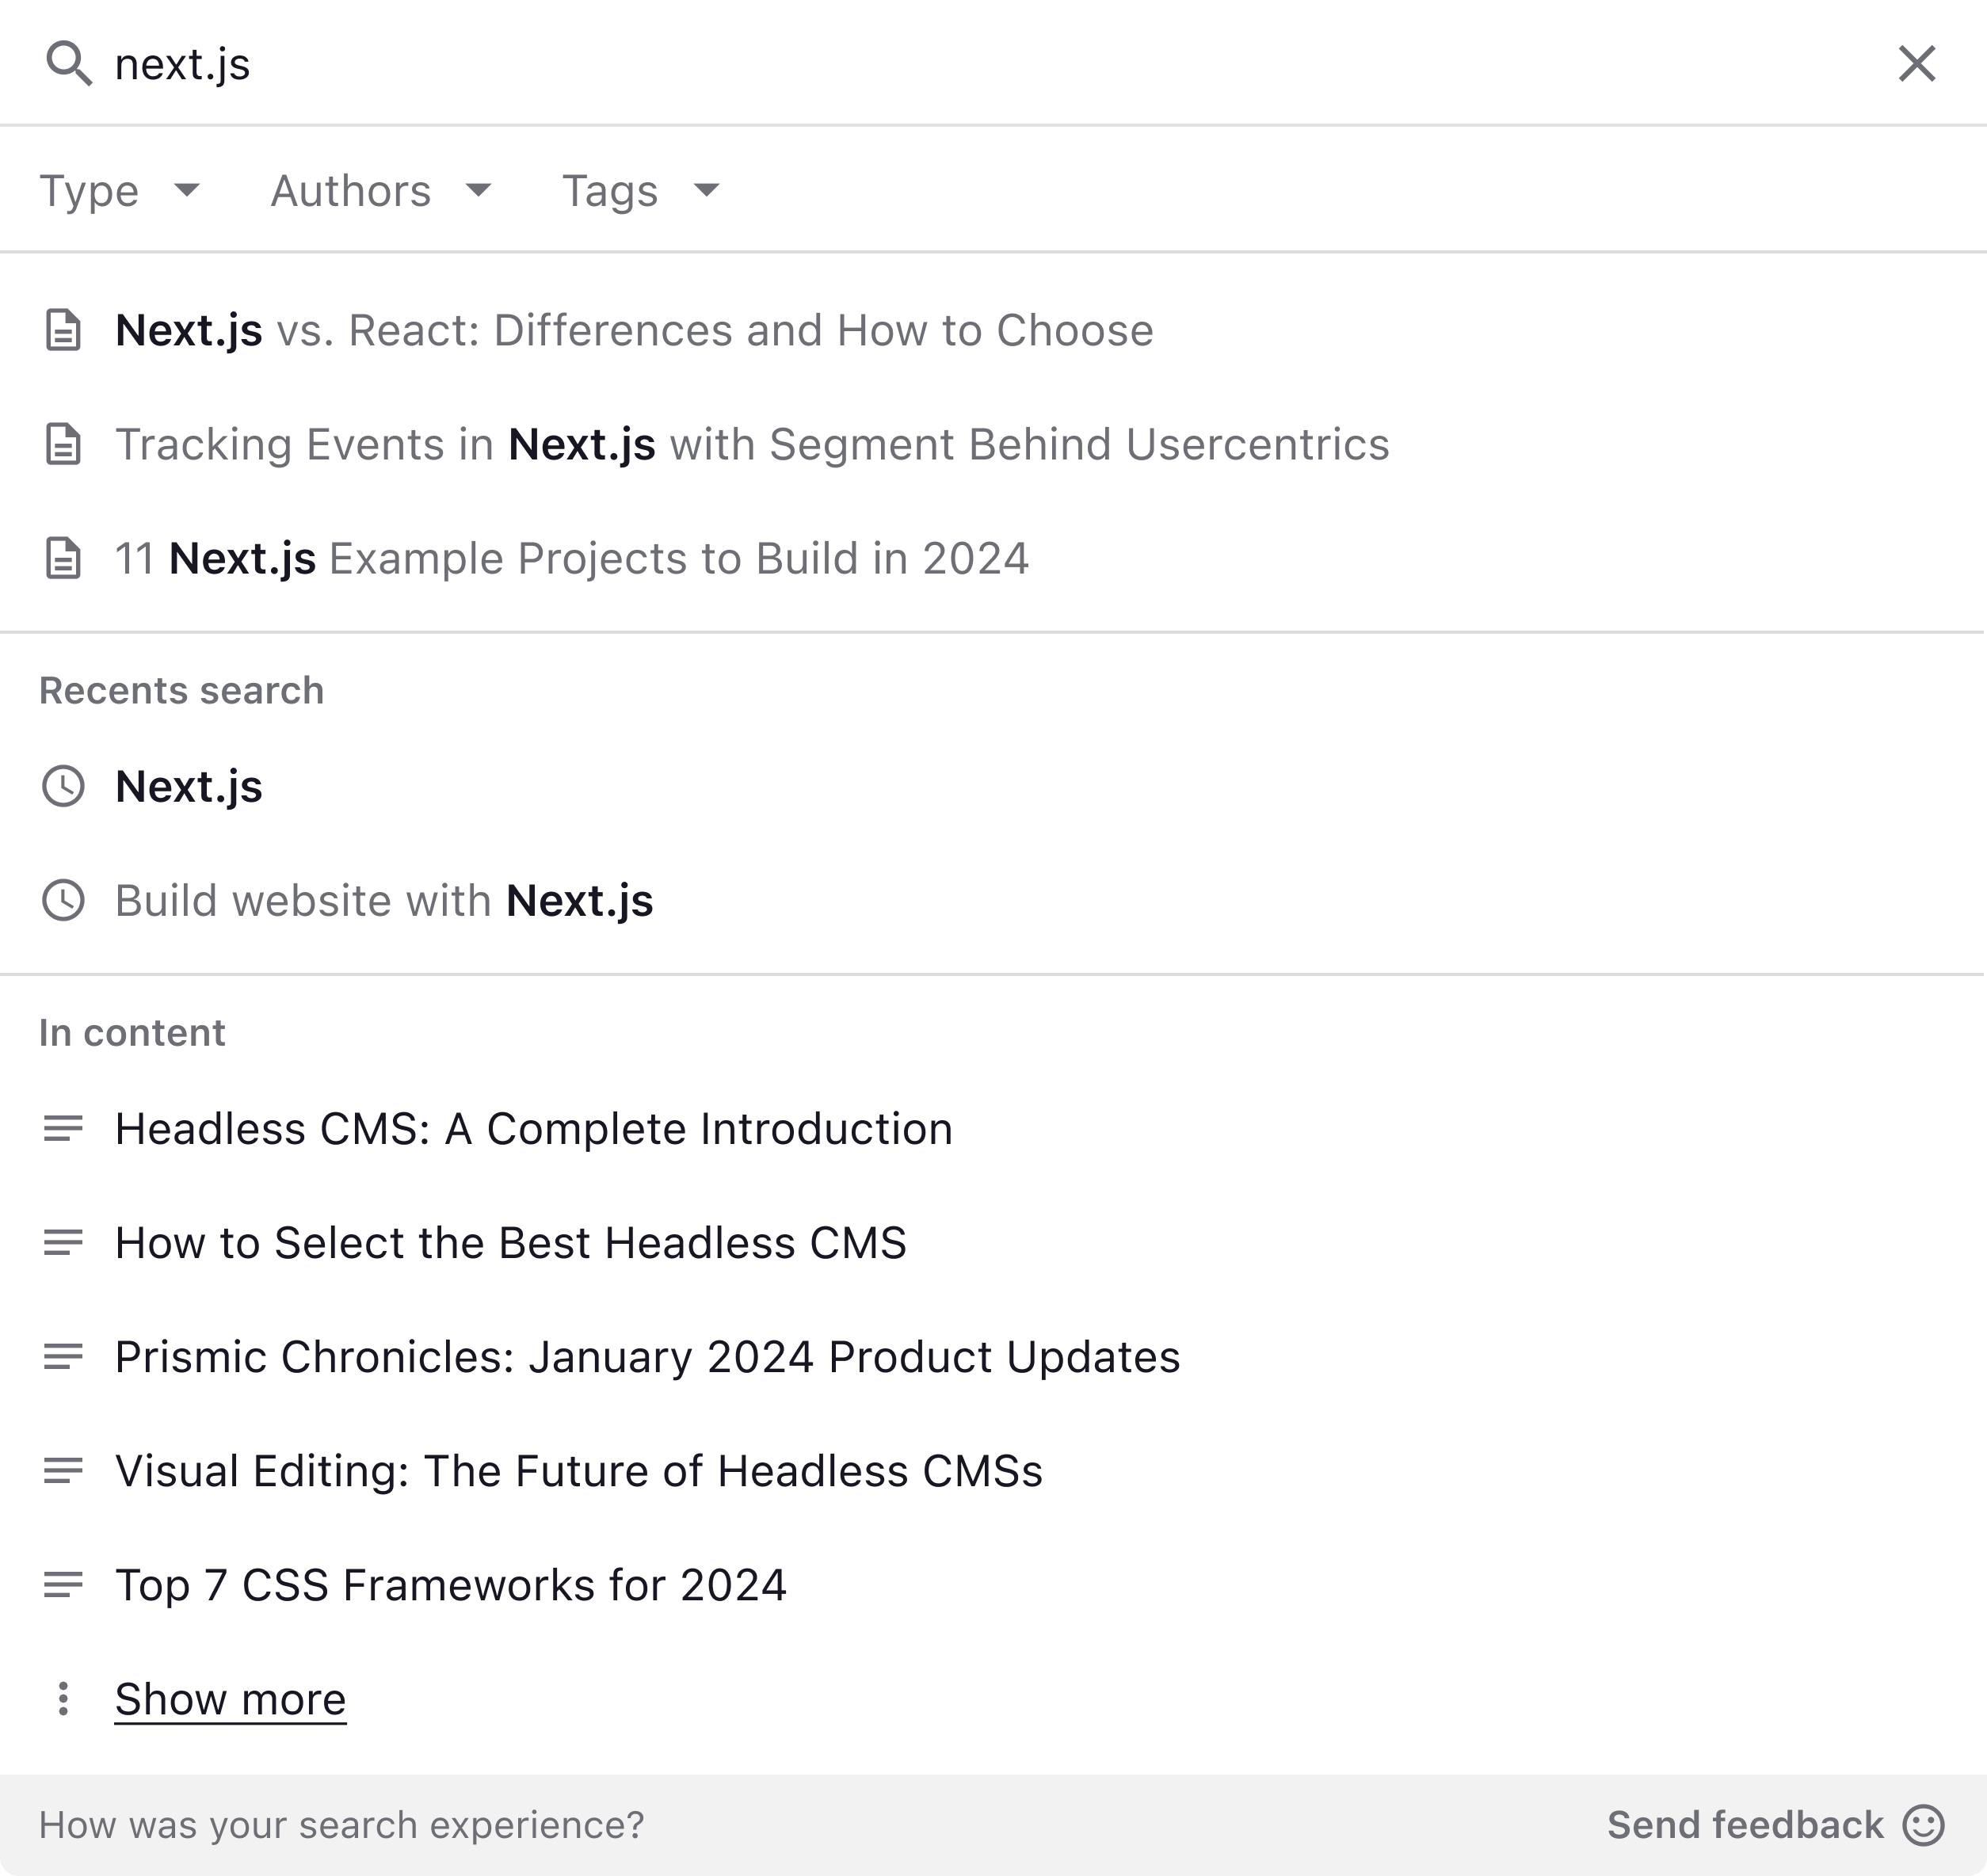Click the magnifying glass search icon

tap(68, 64)
